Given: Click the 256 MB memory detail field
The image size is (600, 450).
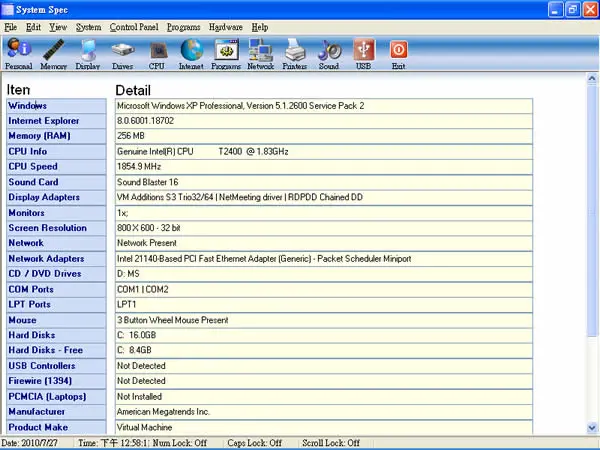Looking at the screenshot, I should tap(324, 136).
